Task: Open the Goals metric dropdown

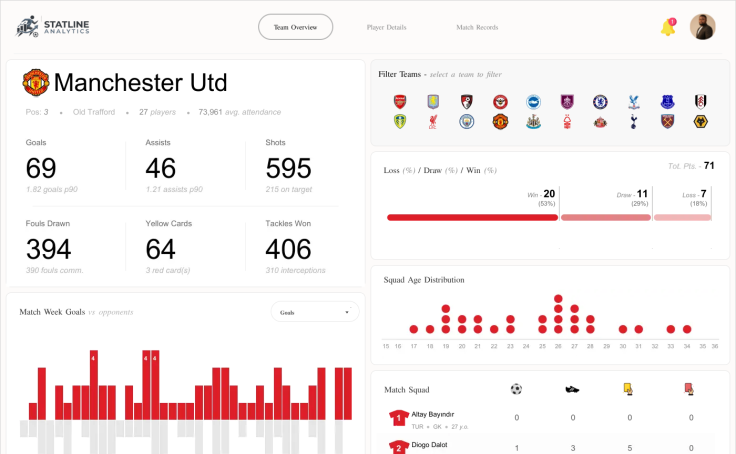Action: (x=315, y=312)
